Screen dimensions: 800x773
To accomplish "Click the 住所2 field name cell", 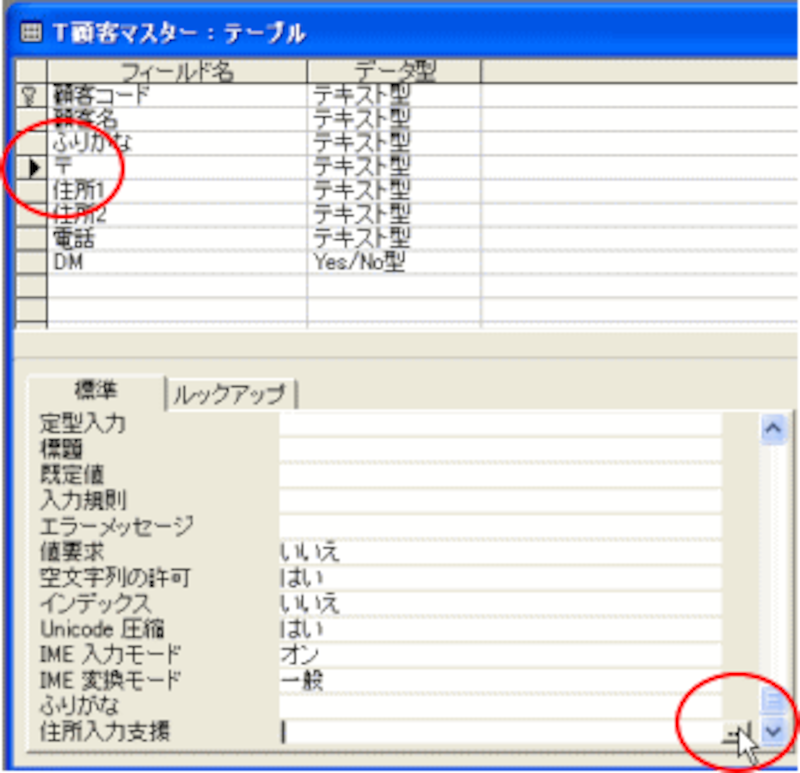I will pos(177,215).
